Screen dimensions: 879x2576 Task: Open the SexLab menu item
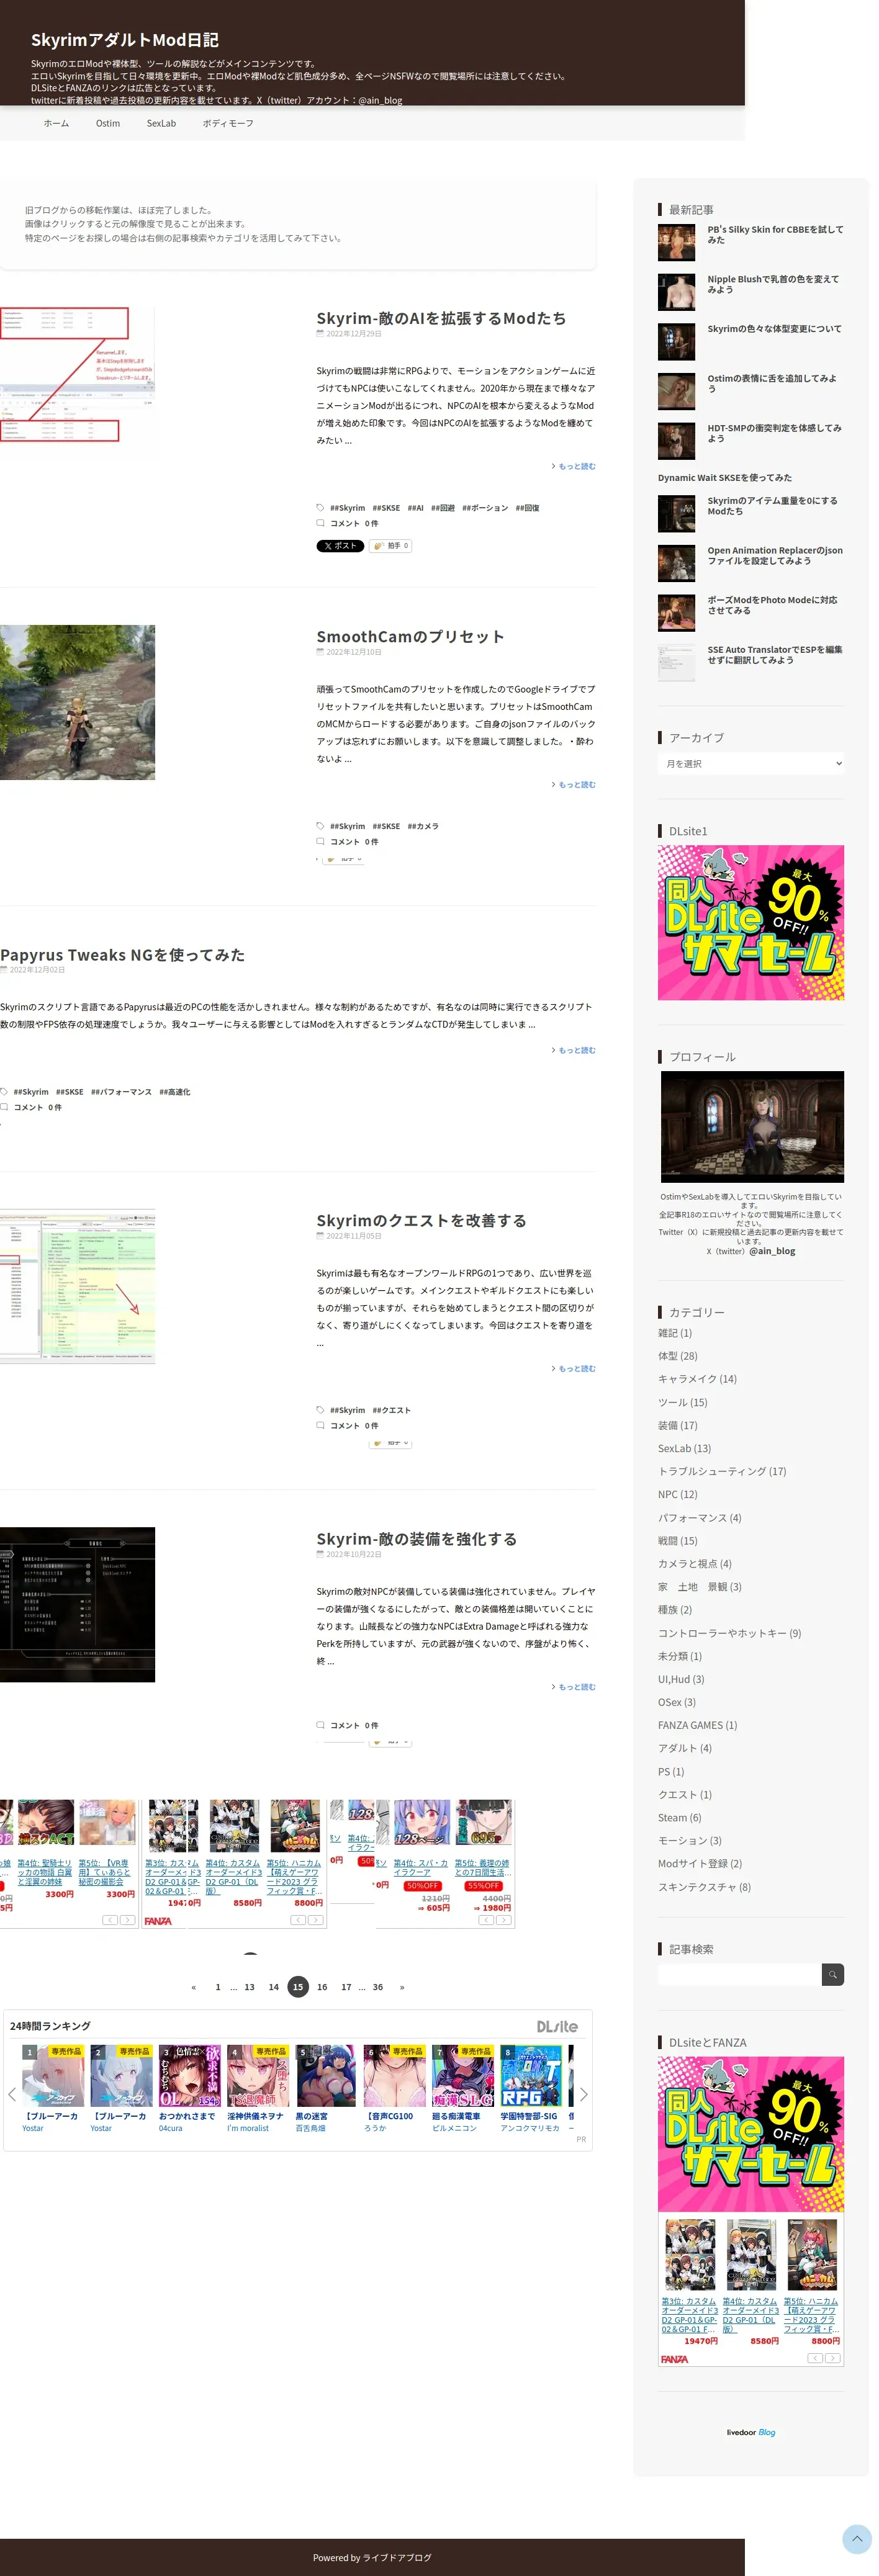161,124
